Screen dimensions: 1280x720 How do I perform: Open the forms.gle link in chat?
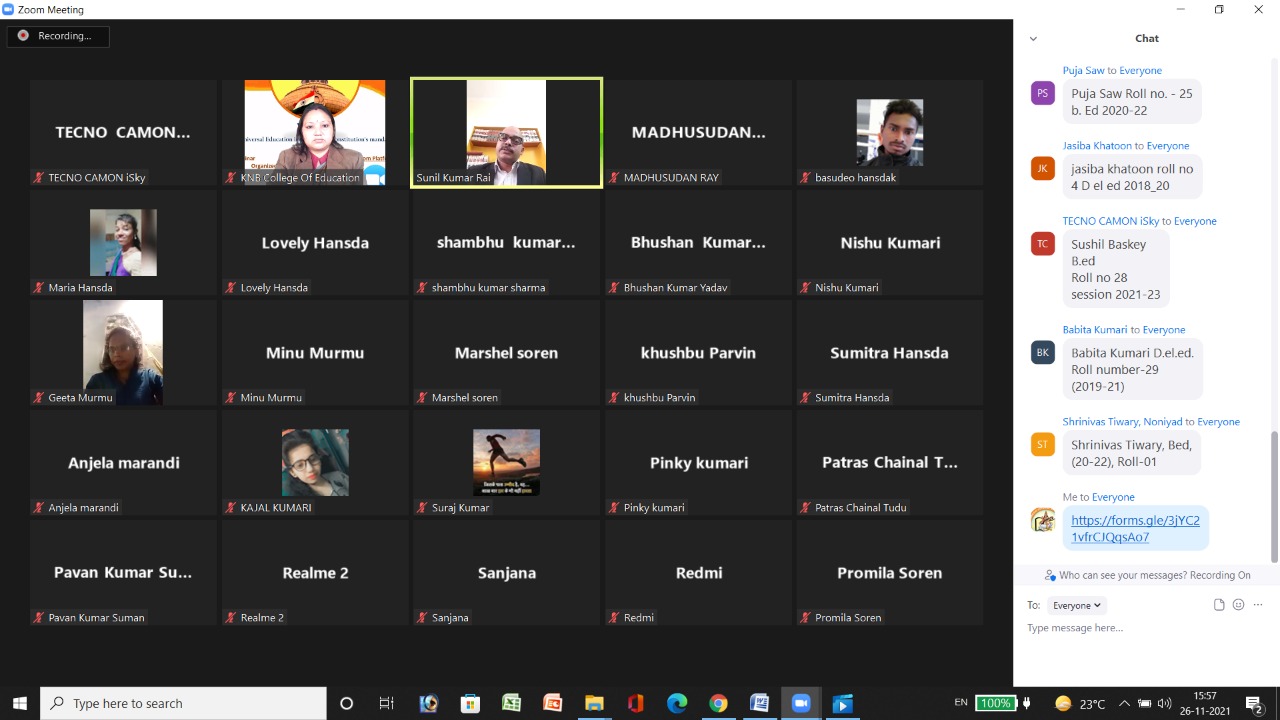pos(1135,528)
